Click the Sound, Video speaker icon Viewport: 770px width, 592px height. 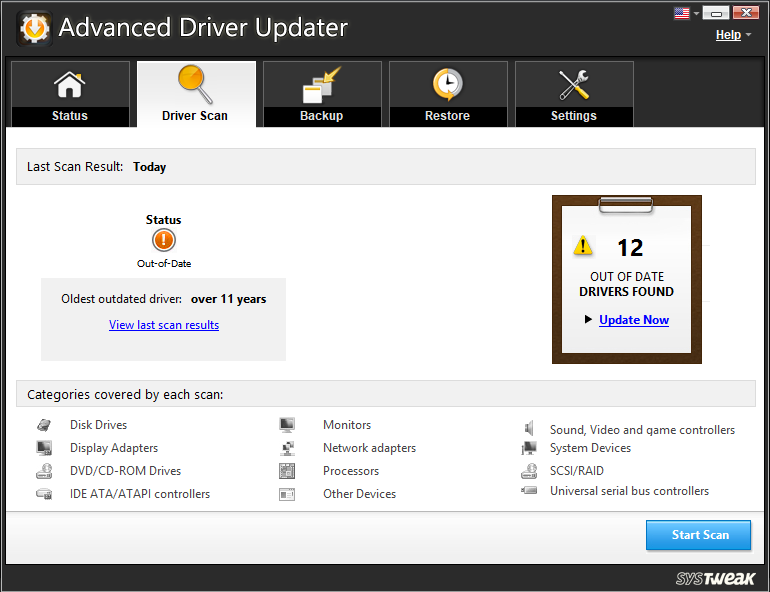529,428
